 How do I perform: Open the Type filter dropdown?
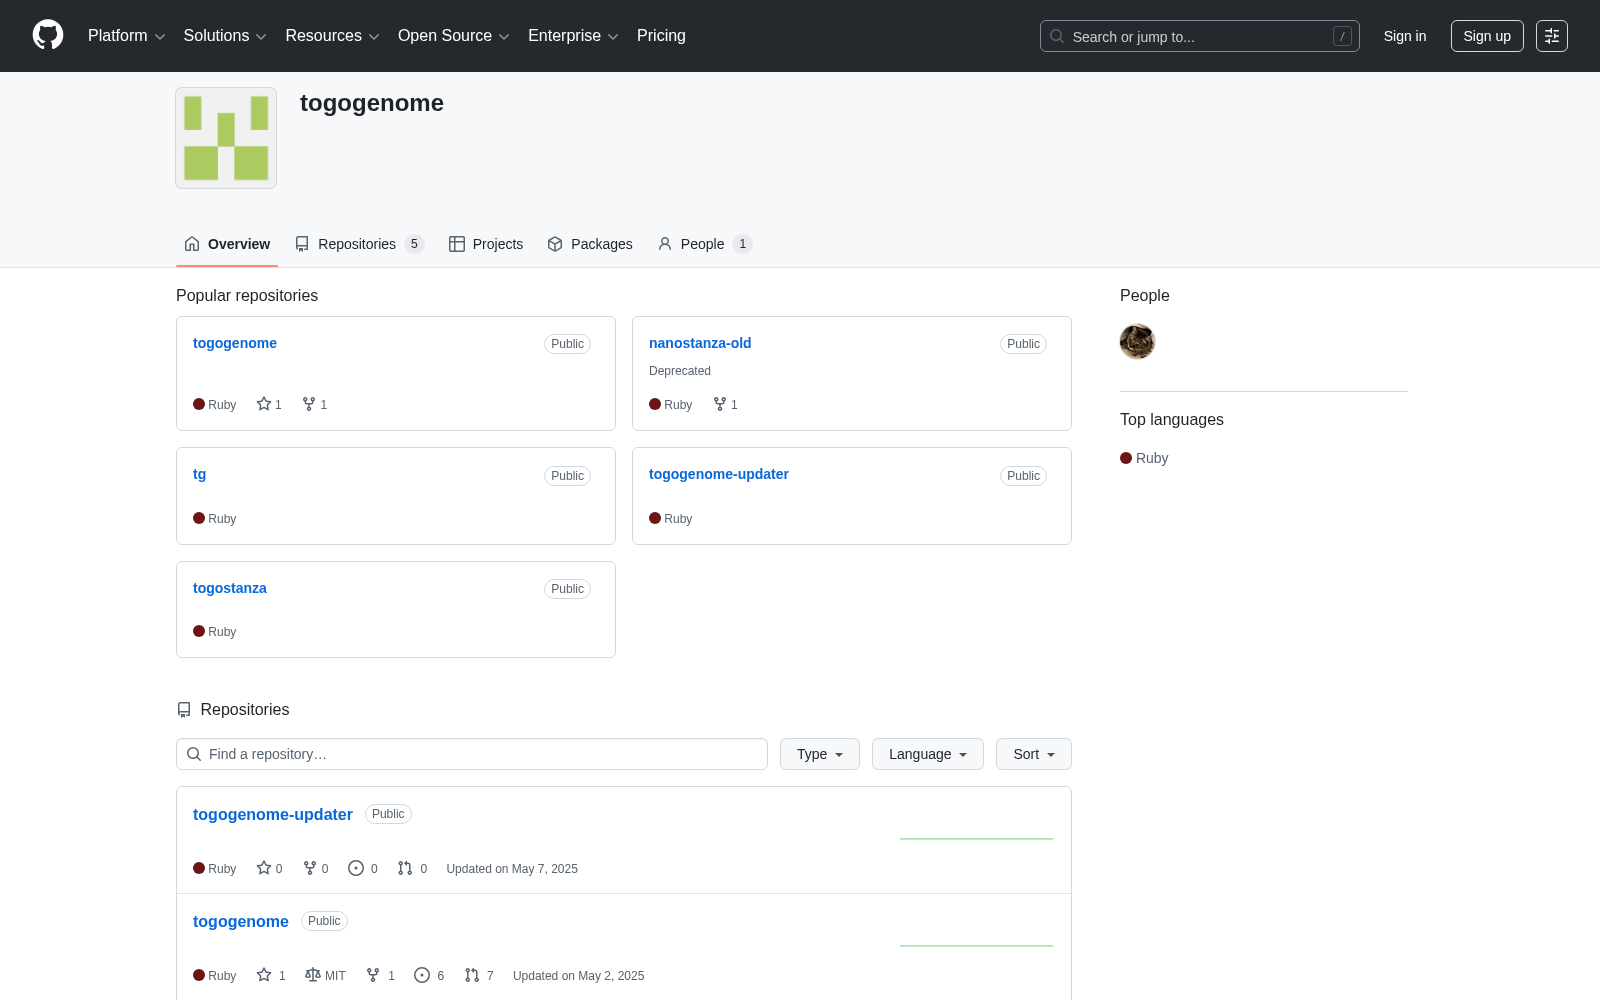[x=820, y=754]
